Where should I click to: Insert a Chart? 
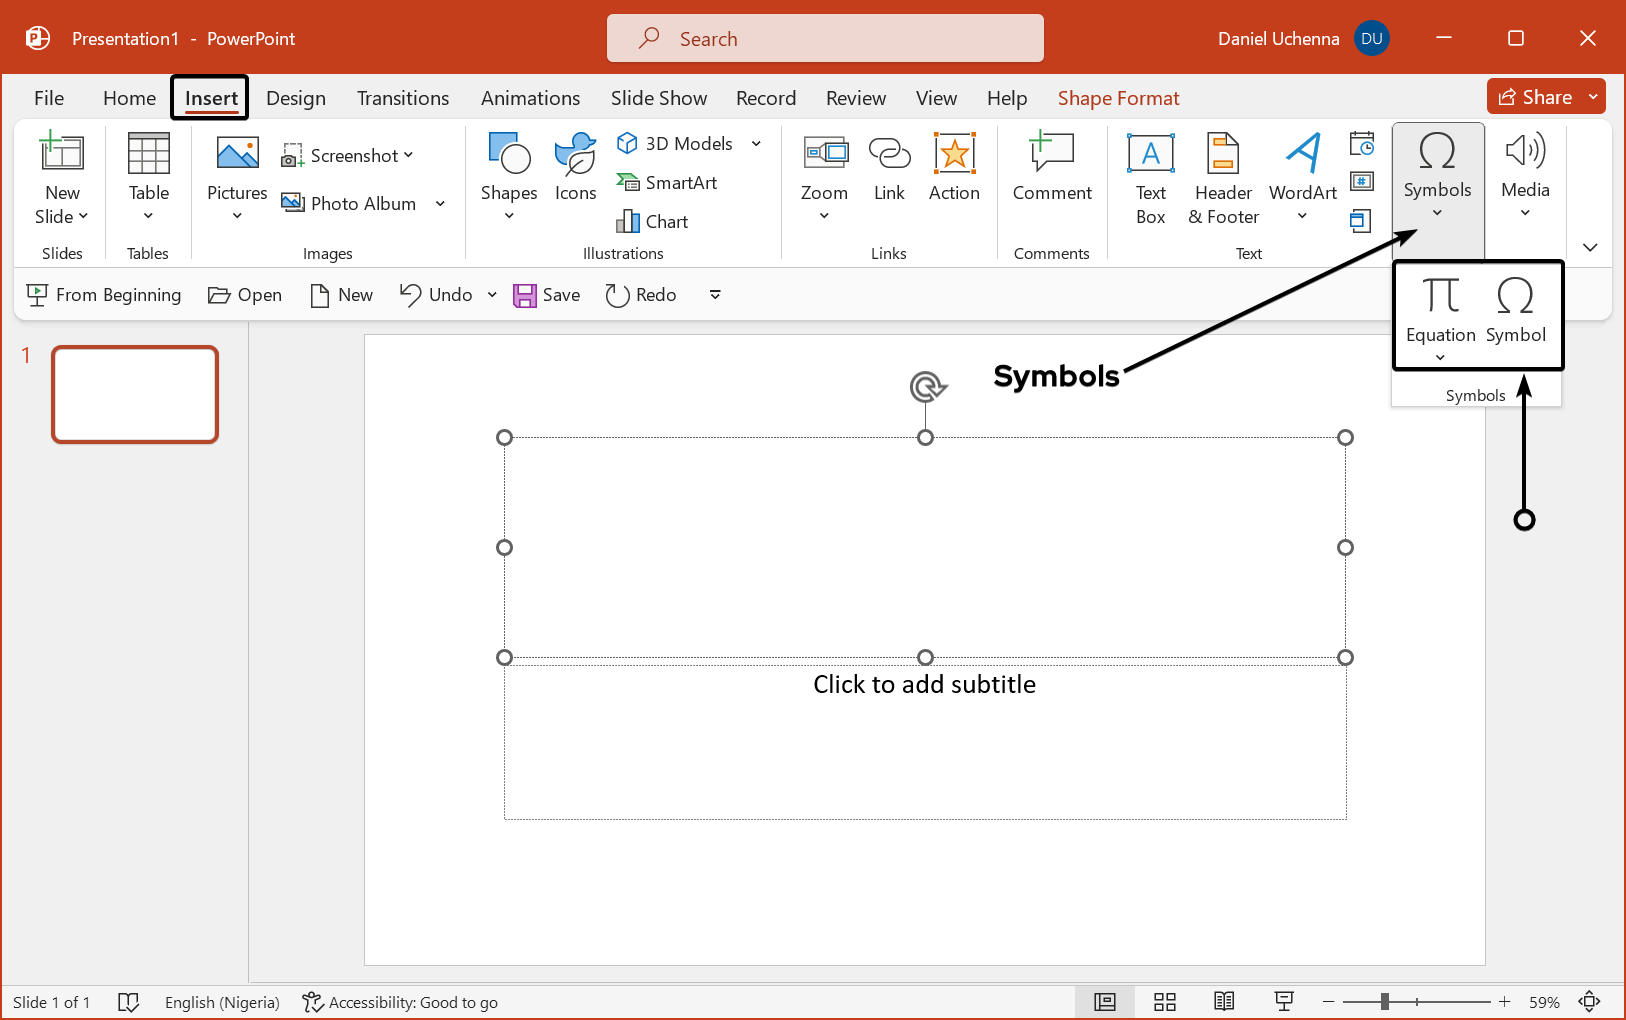point(653,222)
